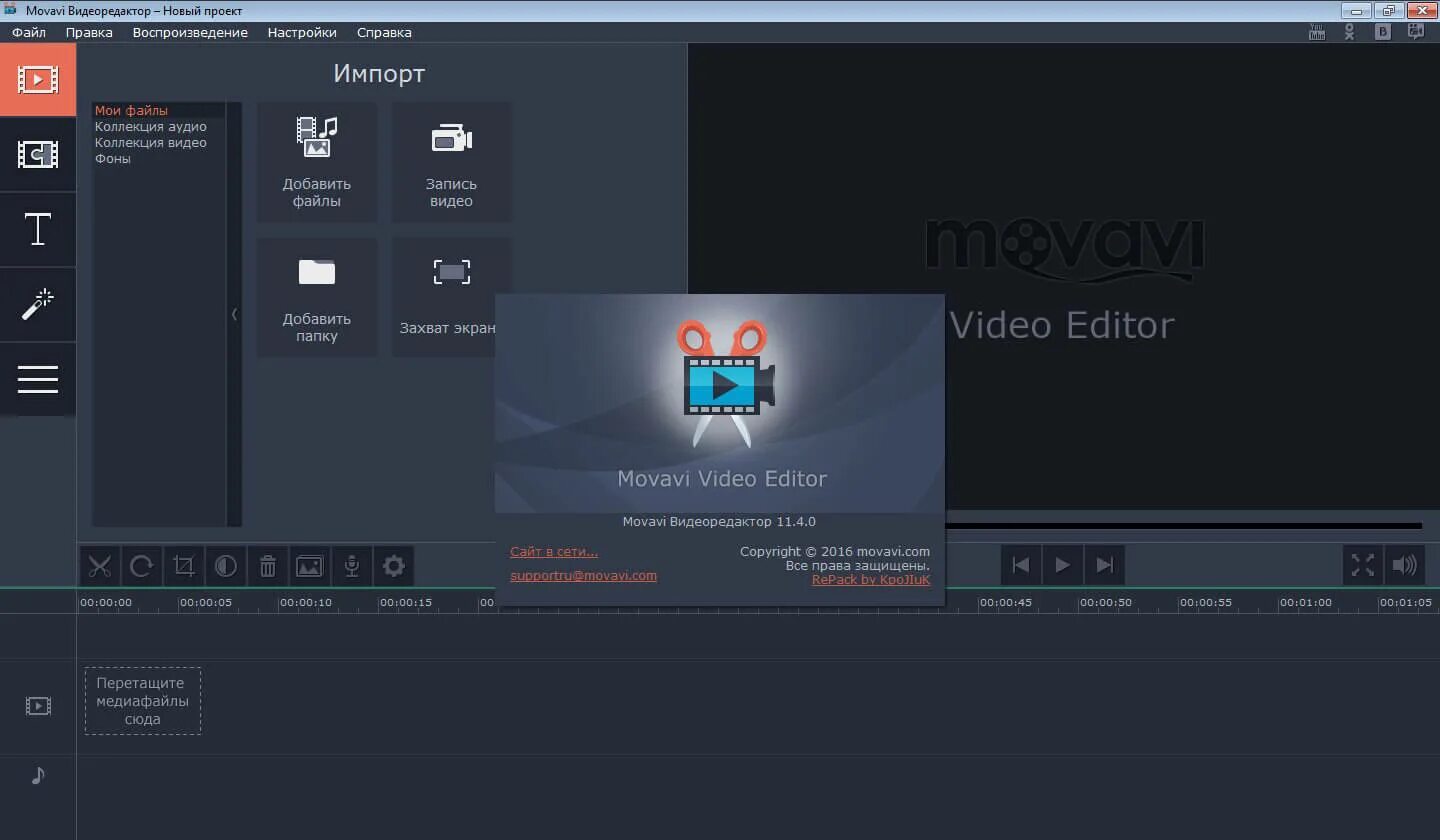Click the Rotate clip icon

click(x=141, y=565)
